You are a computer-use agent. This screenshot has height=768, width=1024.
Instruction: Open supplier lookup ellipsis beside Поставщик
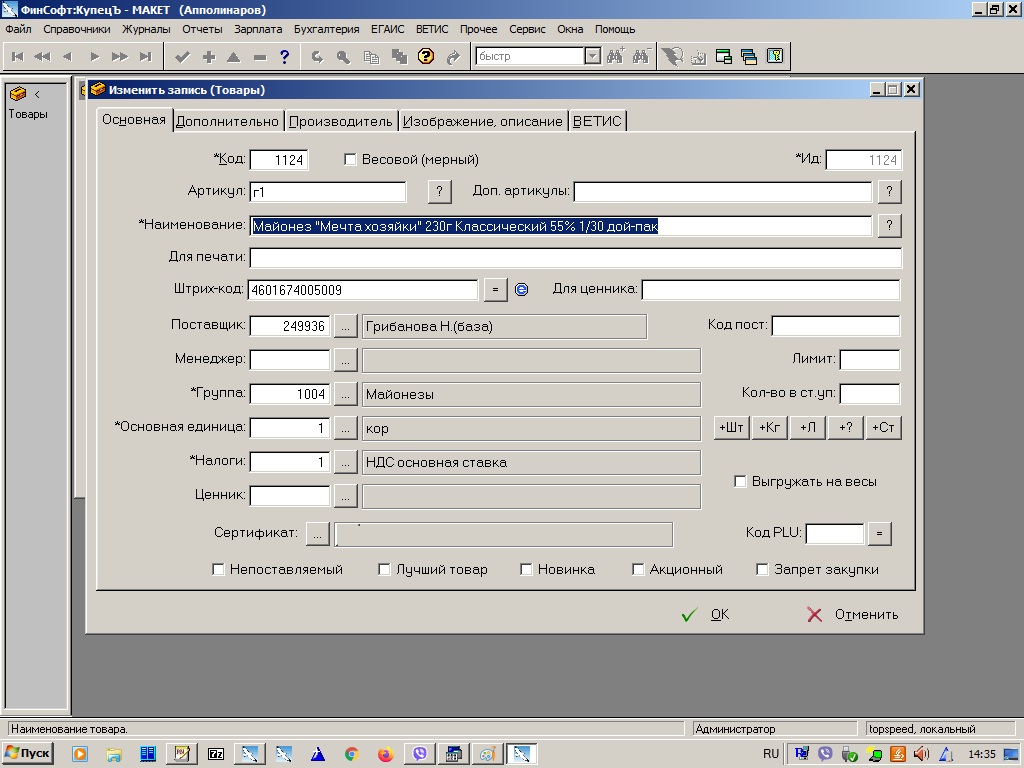pyautogui.click(x=345, y=326)
